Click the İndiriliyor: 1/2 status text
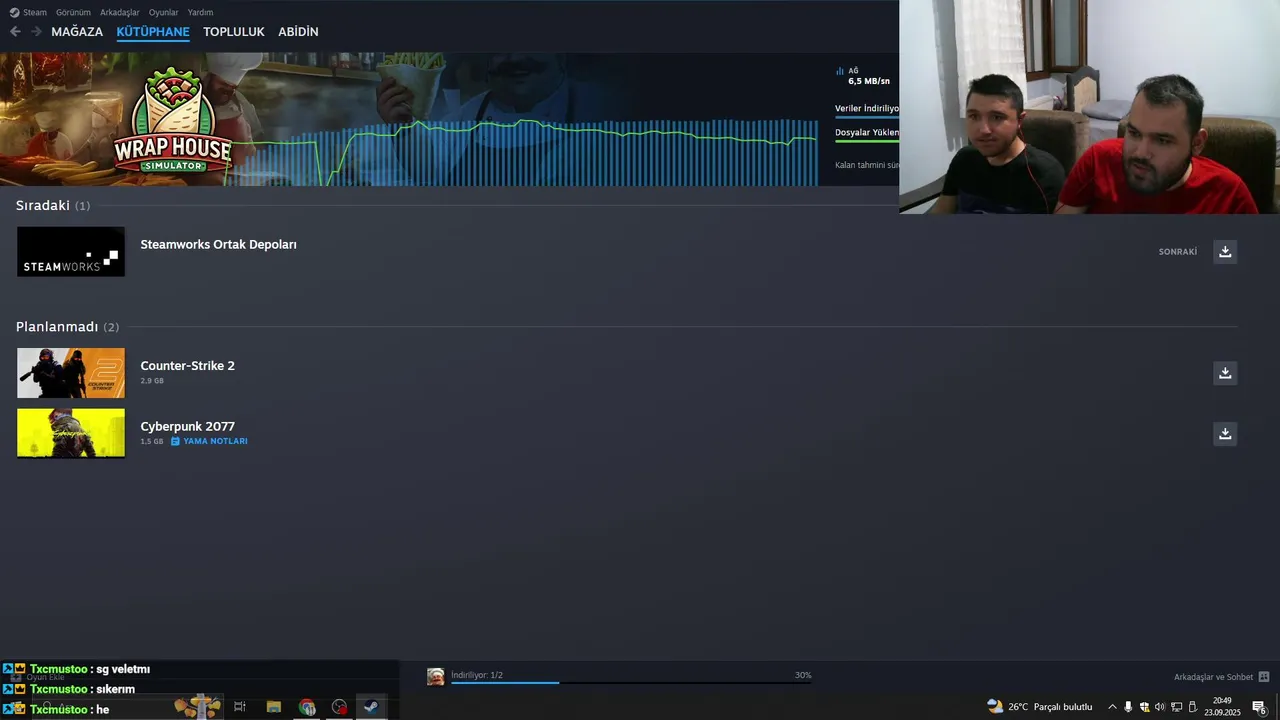1280x720 pixels. 477,675
